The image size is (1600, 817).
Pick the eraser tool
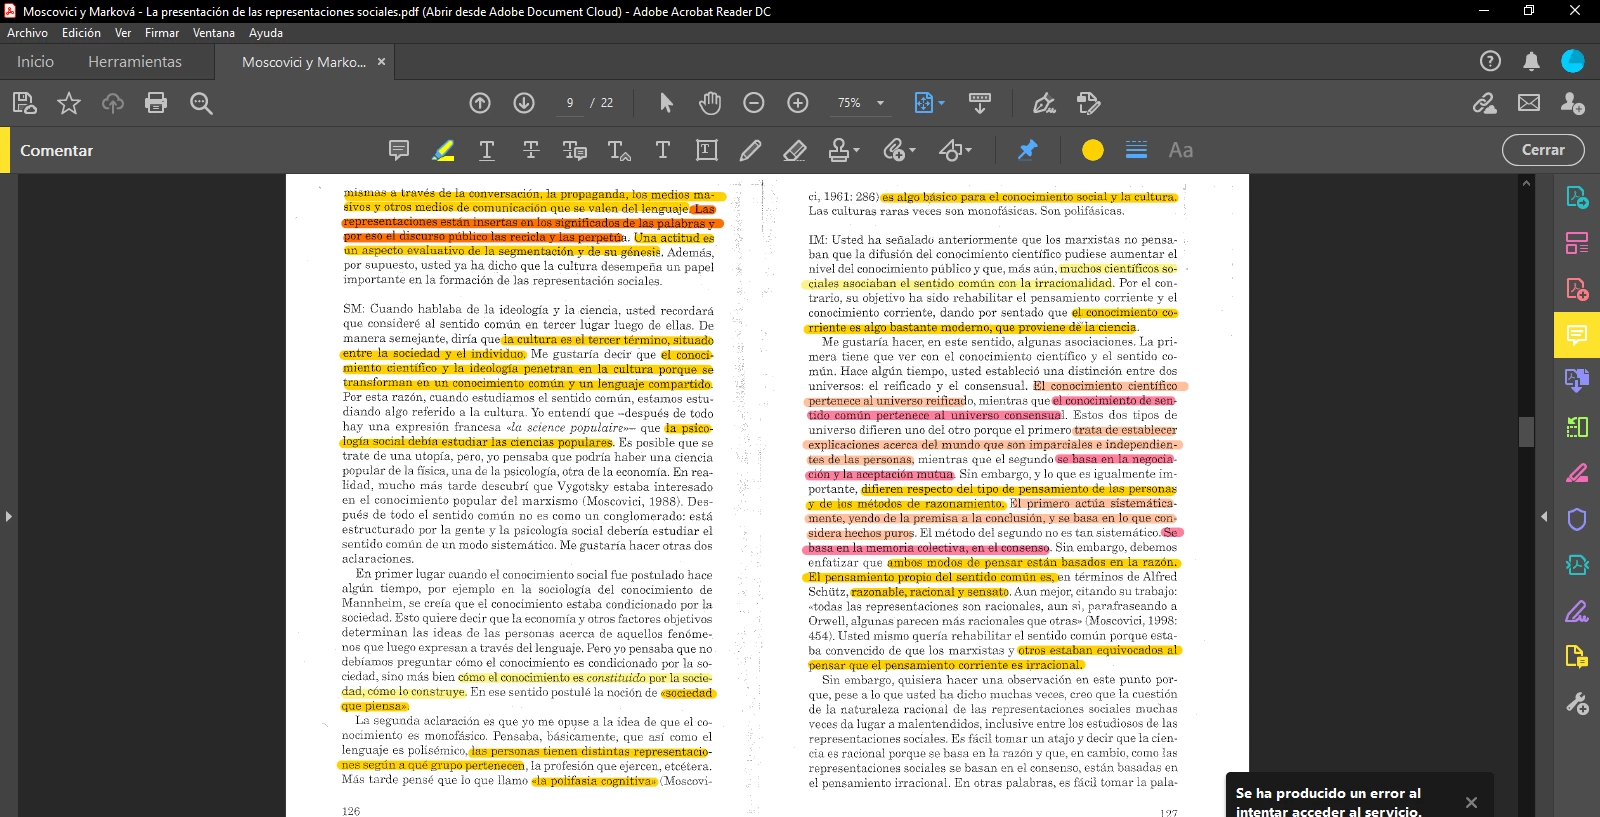pyautogui.click(x=795, y=150)
